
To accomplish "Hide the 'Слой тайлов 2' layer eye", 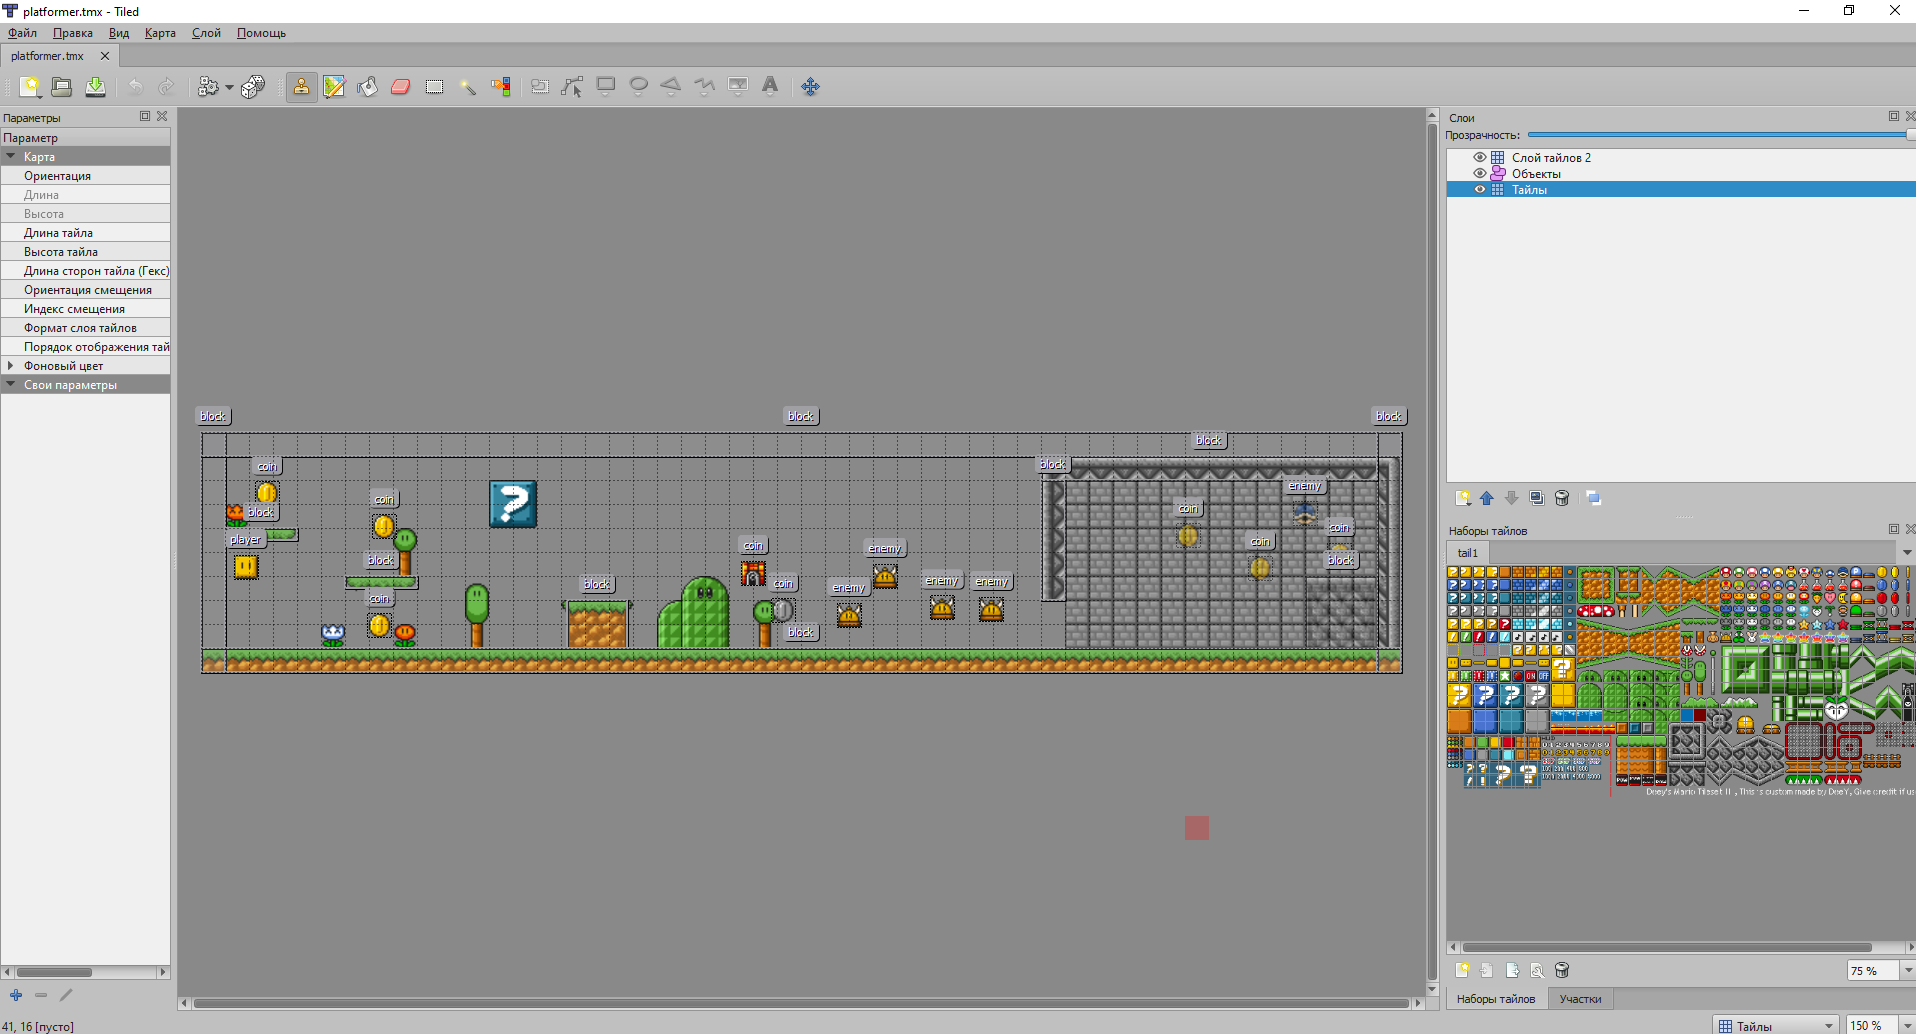I will coord(1480,157).
